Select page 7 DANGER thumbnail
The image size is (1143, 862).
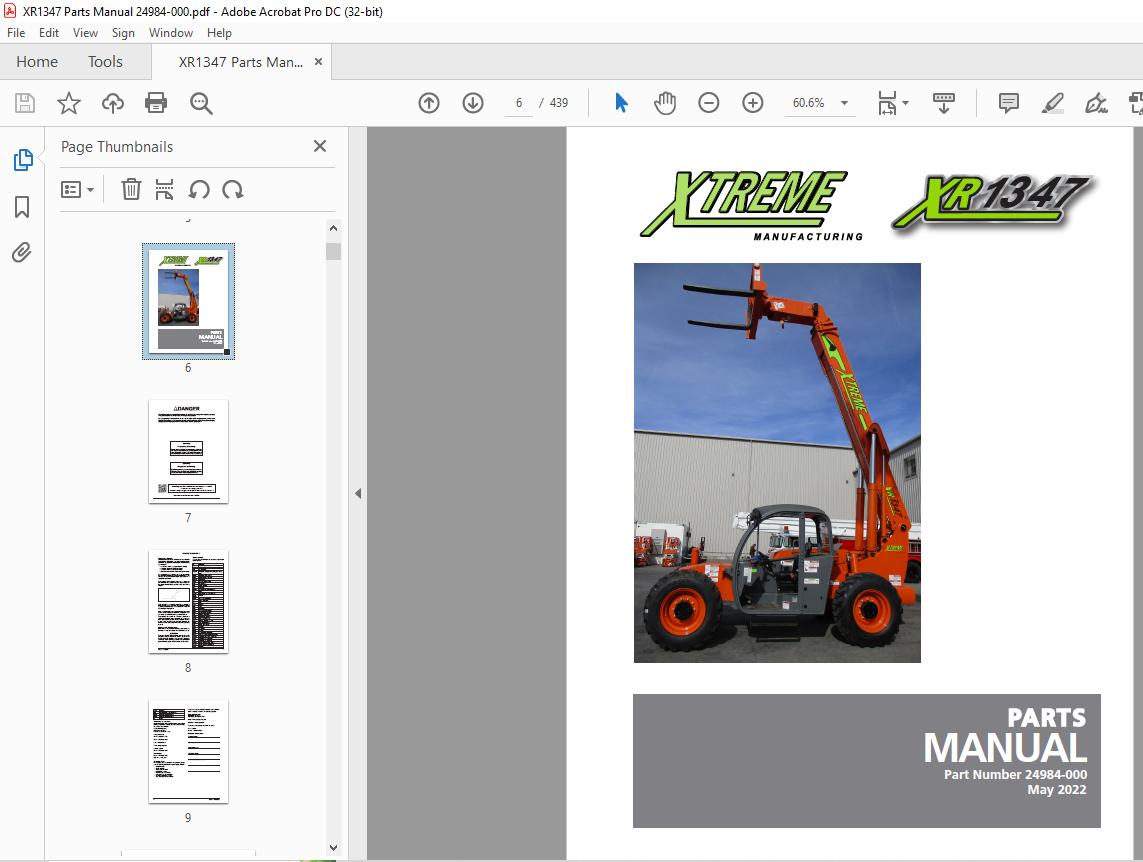pyautogui.click(x=188, y=451)
